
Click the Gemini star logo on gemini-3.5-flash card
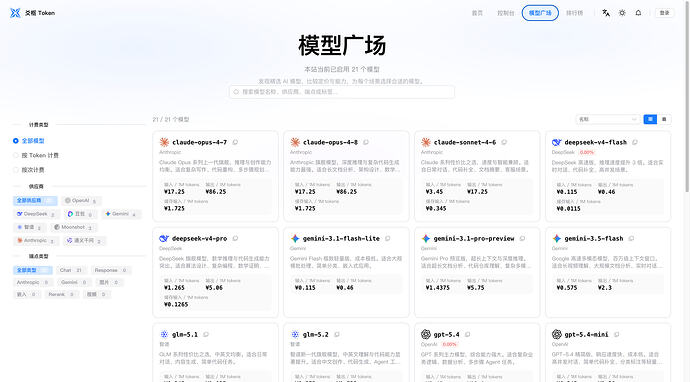(557, 239)
